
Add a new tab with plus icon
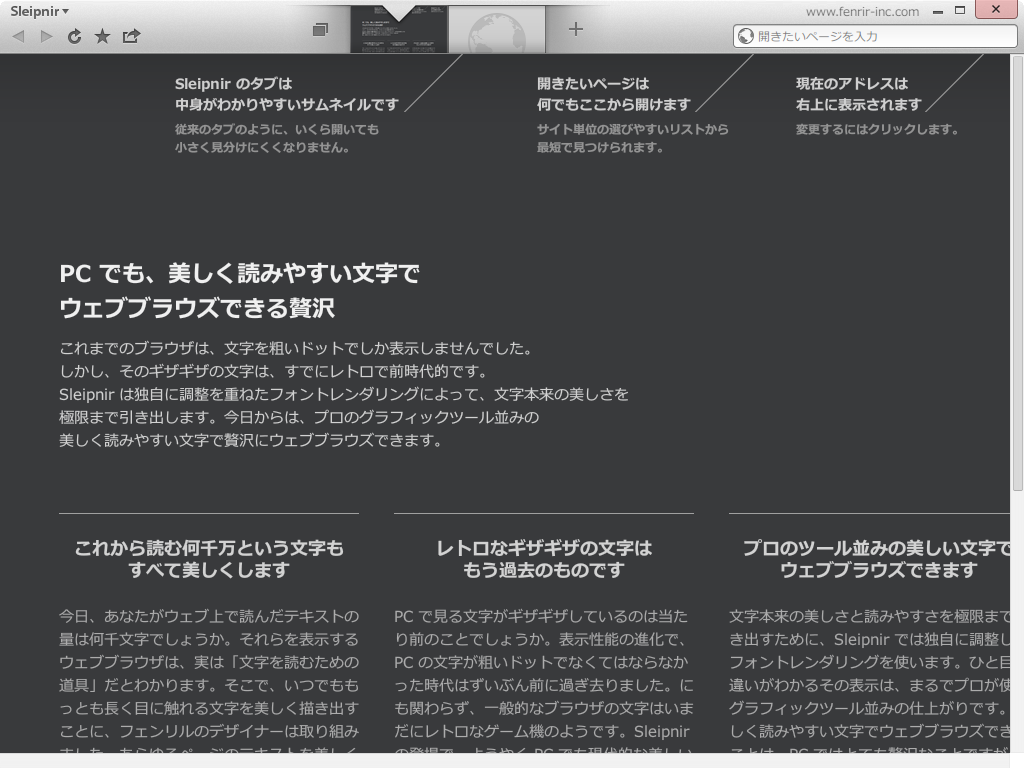[575, 29]
